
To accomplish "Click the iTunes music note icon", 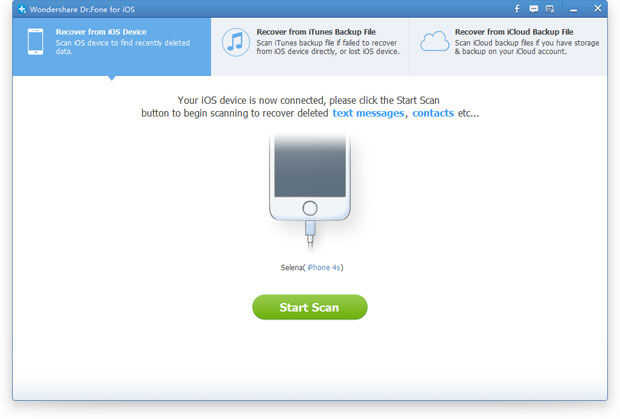I will coord(236,42).
